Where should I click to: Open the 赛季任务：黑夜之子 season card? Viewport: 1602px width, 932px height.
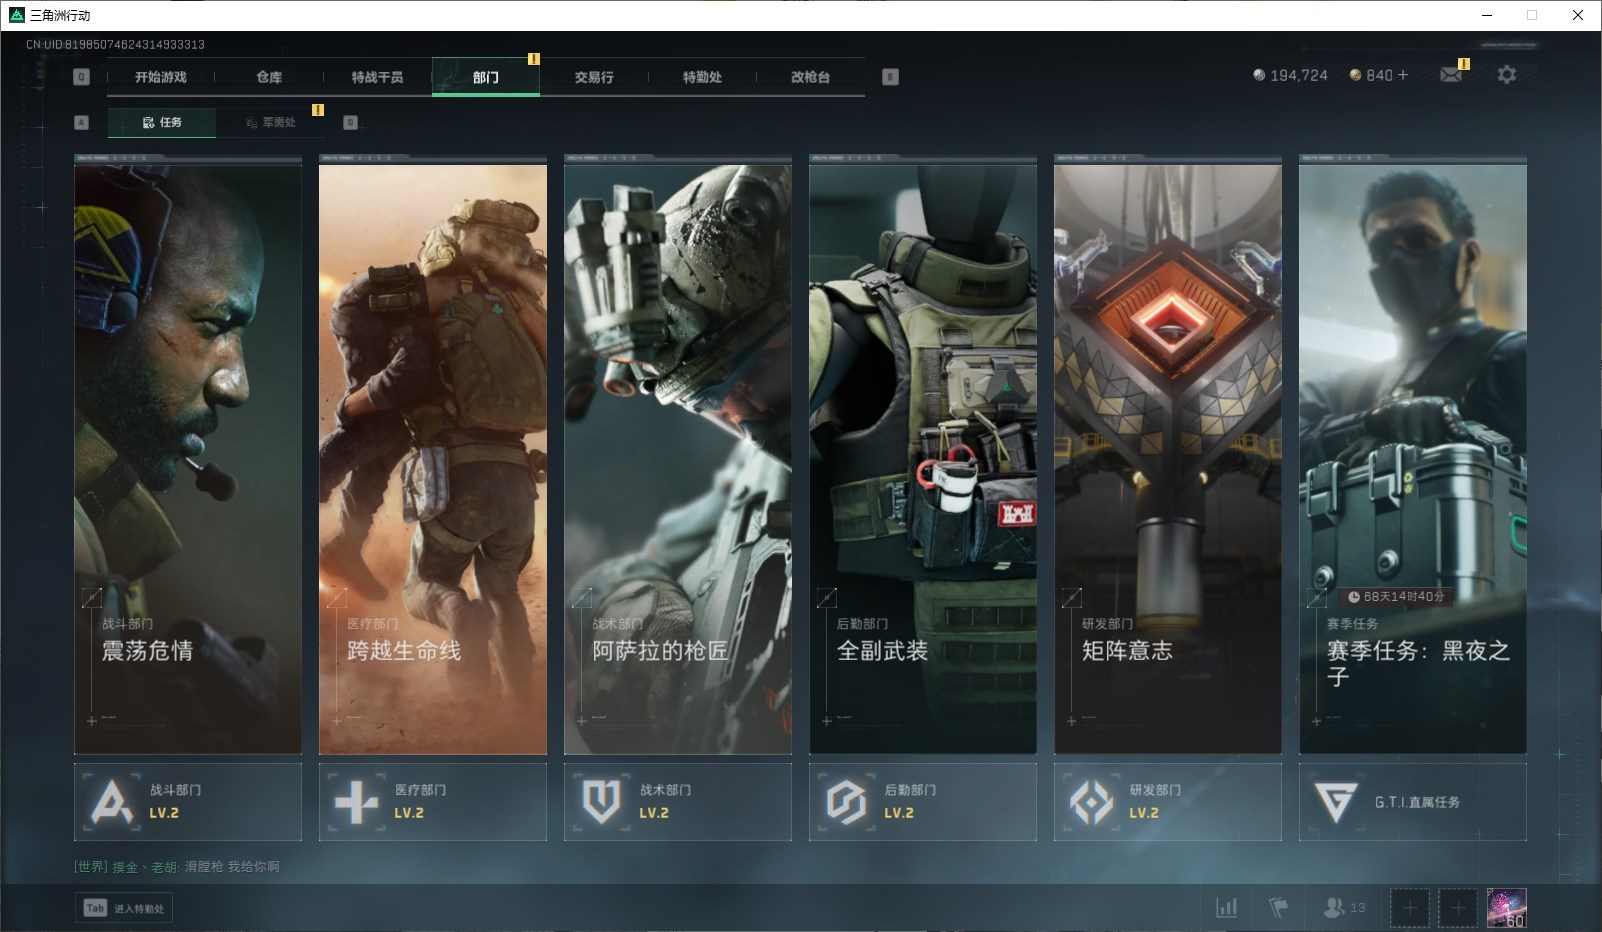(x=1413, y=459)
